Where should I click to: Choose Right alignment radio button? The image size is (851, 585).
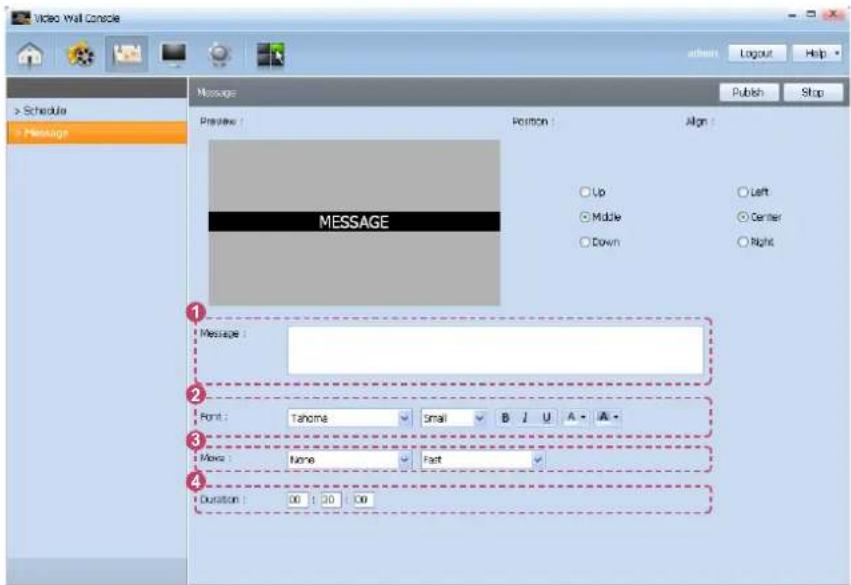coord(742,242)
